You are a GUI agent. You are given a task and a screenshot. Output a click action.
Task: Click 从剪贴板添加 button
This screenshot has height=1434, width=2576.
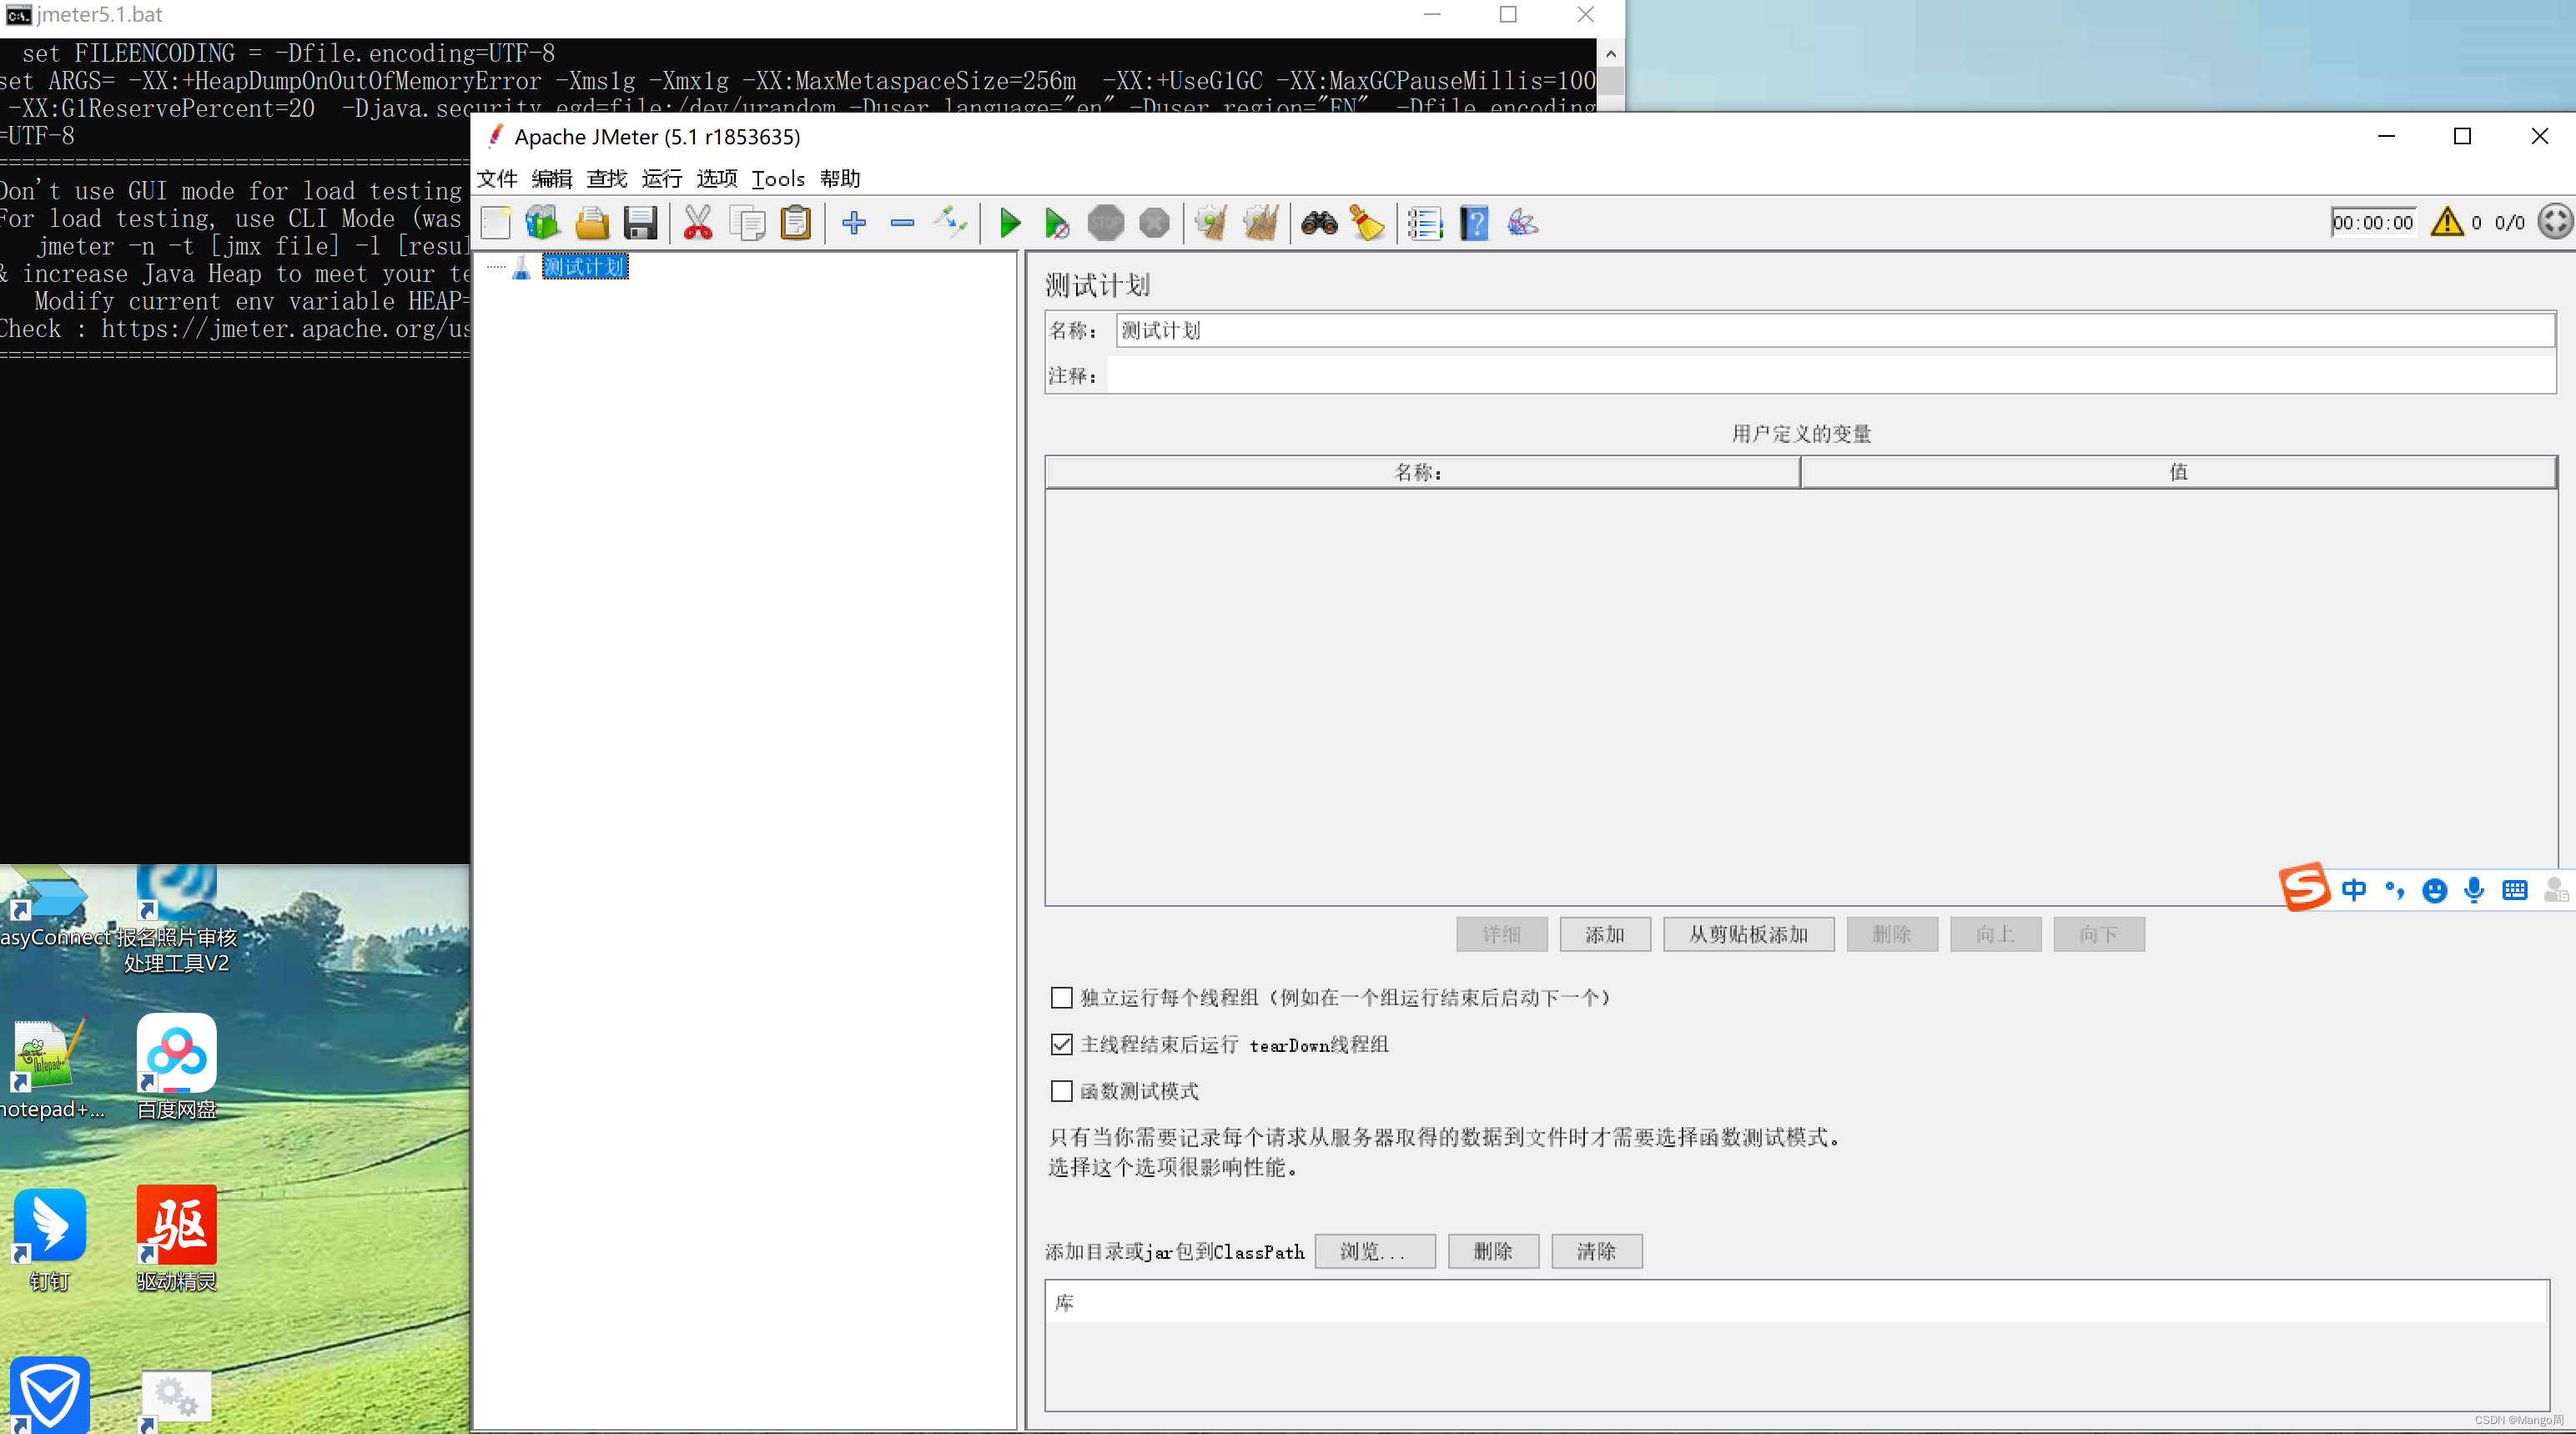1748,935
